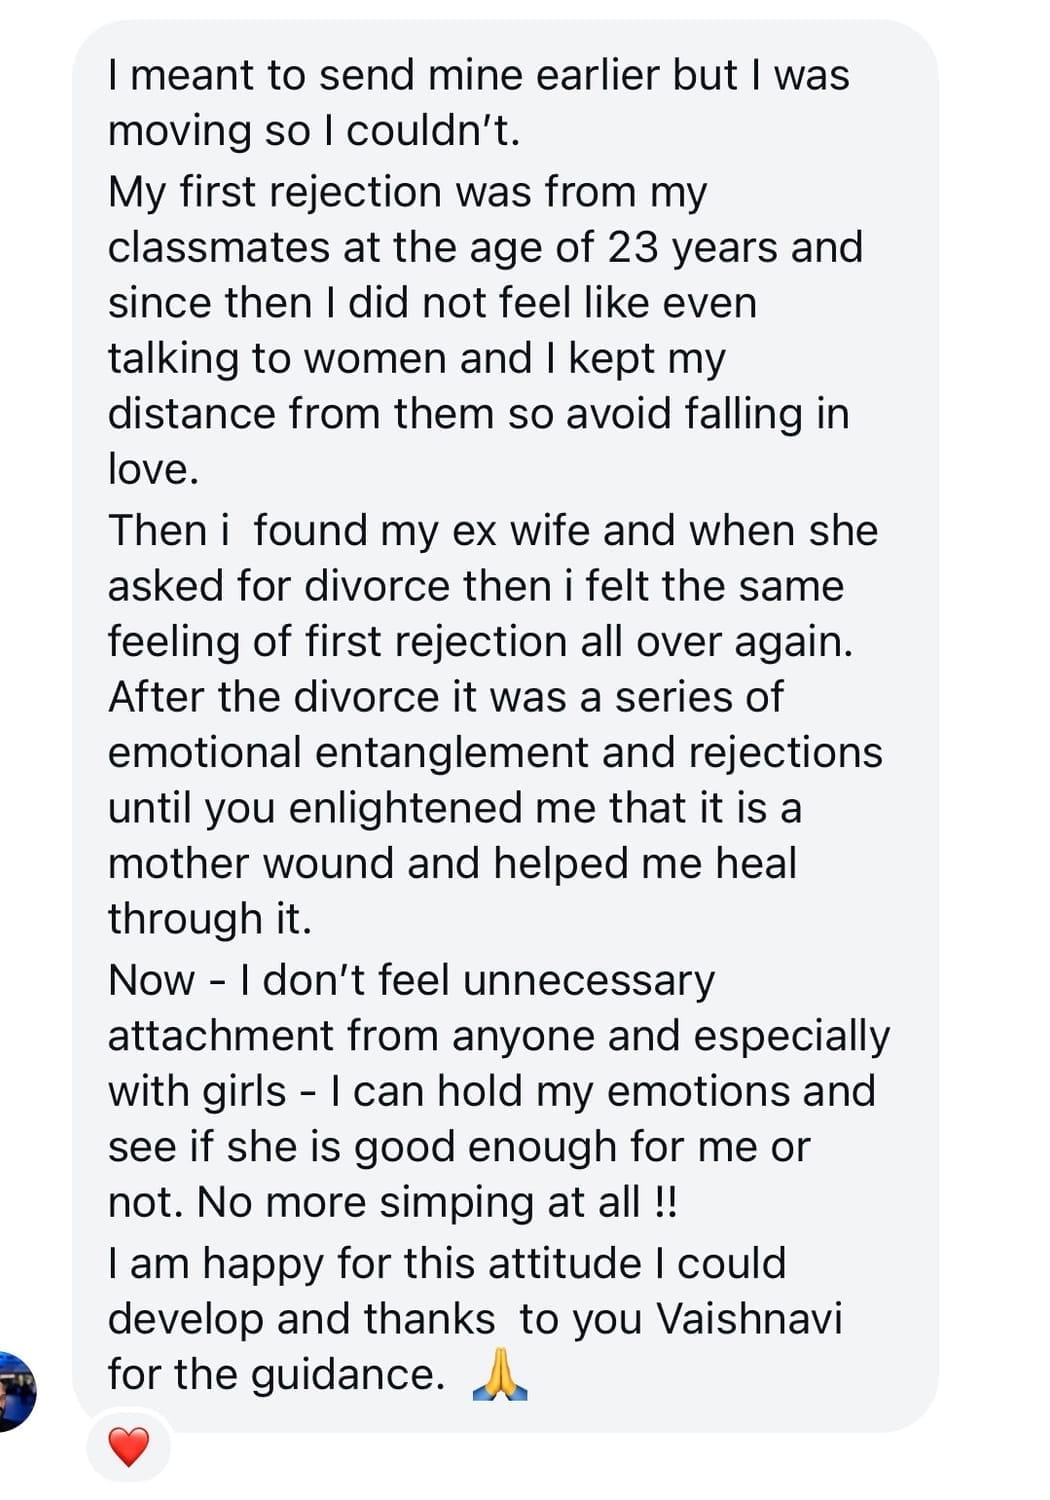1050x1500 pixels.
Task: Click the text "emotional entanglement and rejections"
Action: point(495,752)
